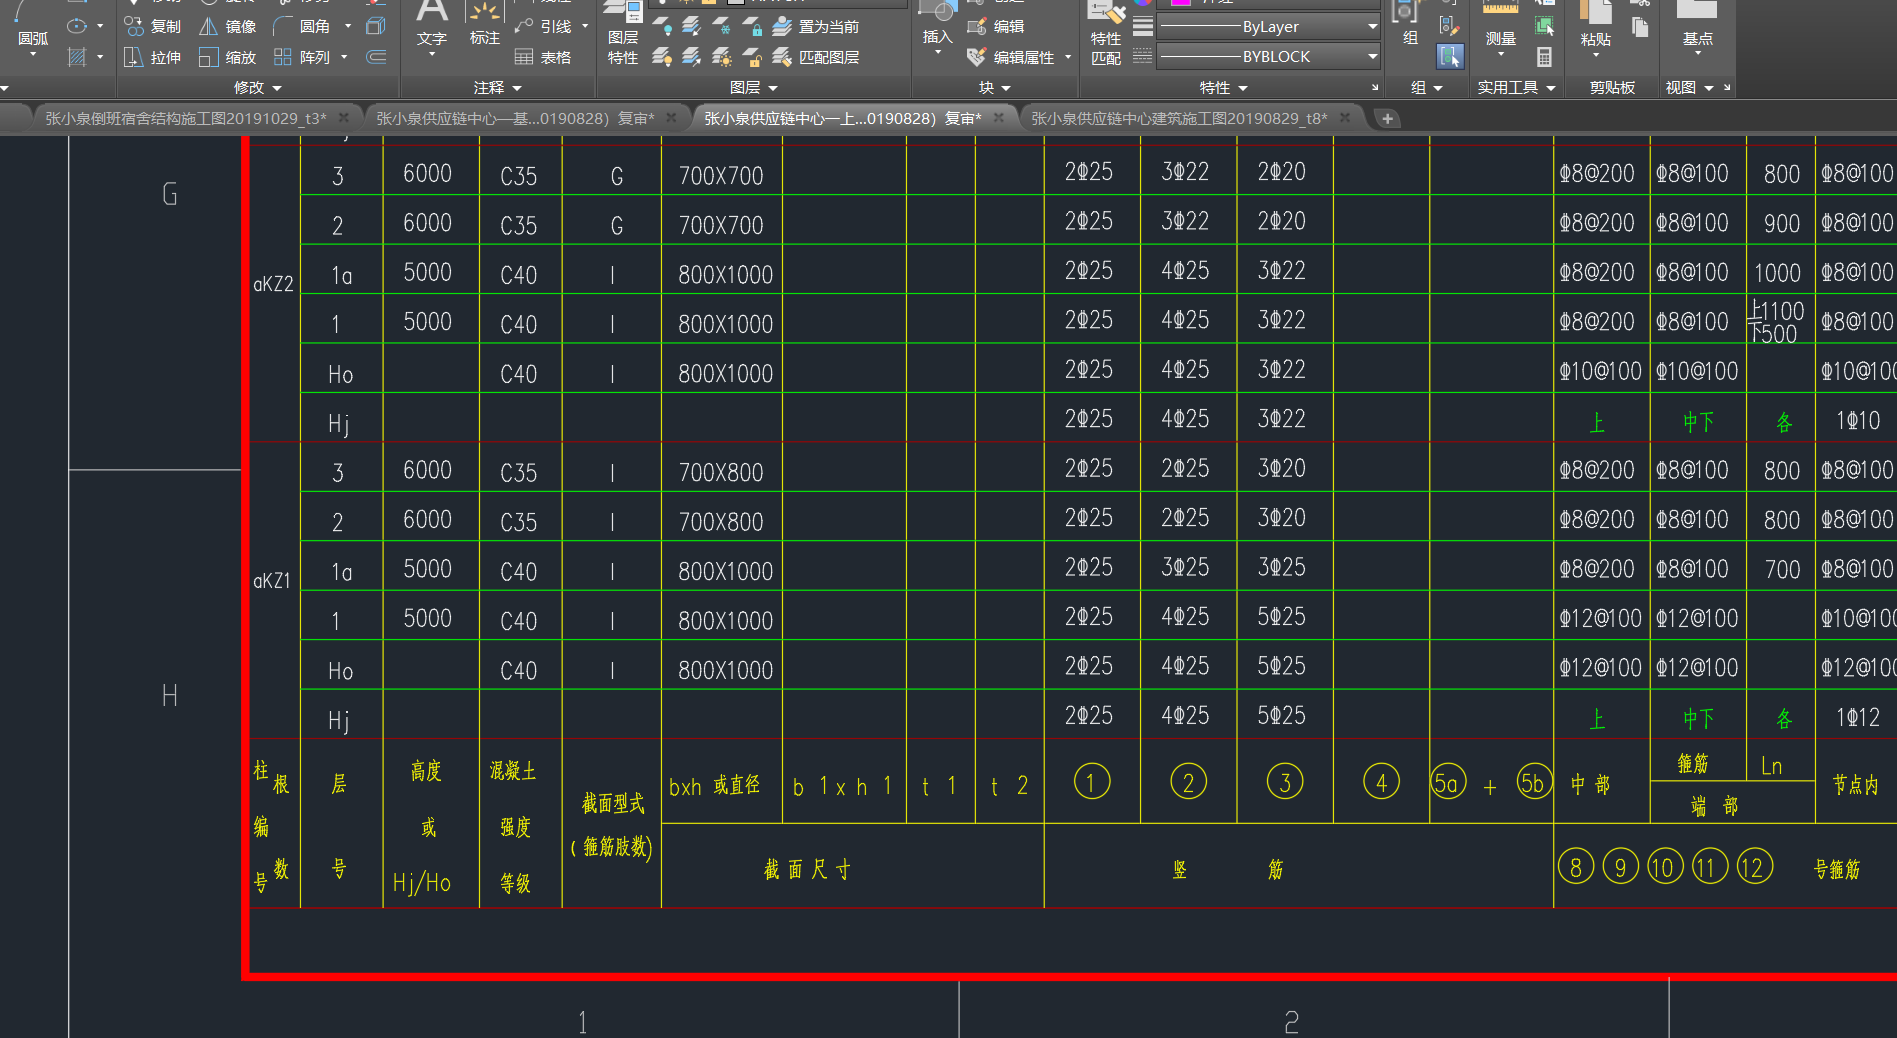Close the 倒班宿舍结构施工图 drawing tab
Viewport: 1897px width, 1038px height.
(344, 118)
